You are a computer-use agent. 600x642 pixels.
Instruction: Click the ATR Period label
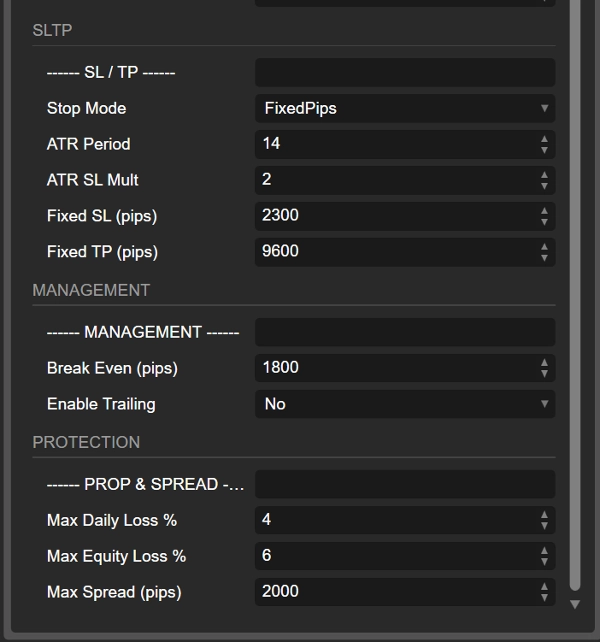[88, 144]
